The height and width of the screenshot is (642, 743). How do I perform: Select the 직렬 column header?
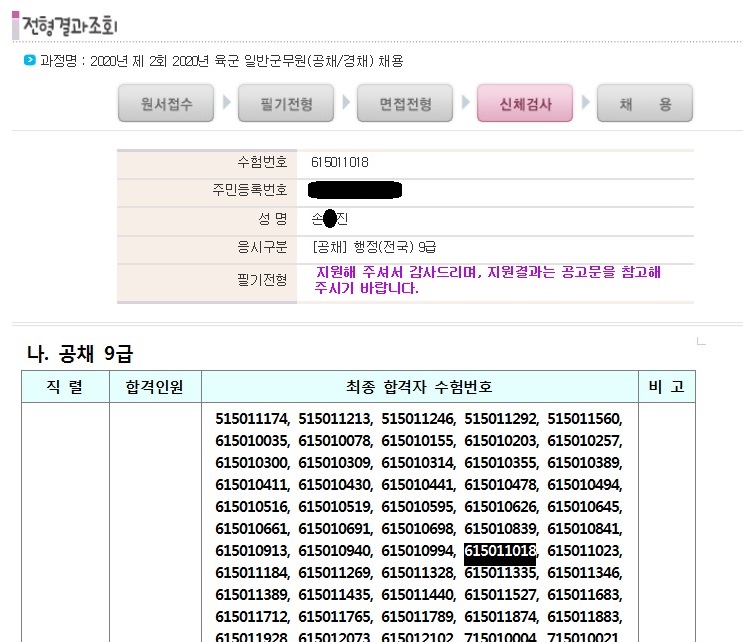(x=66, y=387)
